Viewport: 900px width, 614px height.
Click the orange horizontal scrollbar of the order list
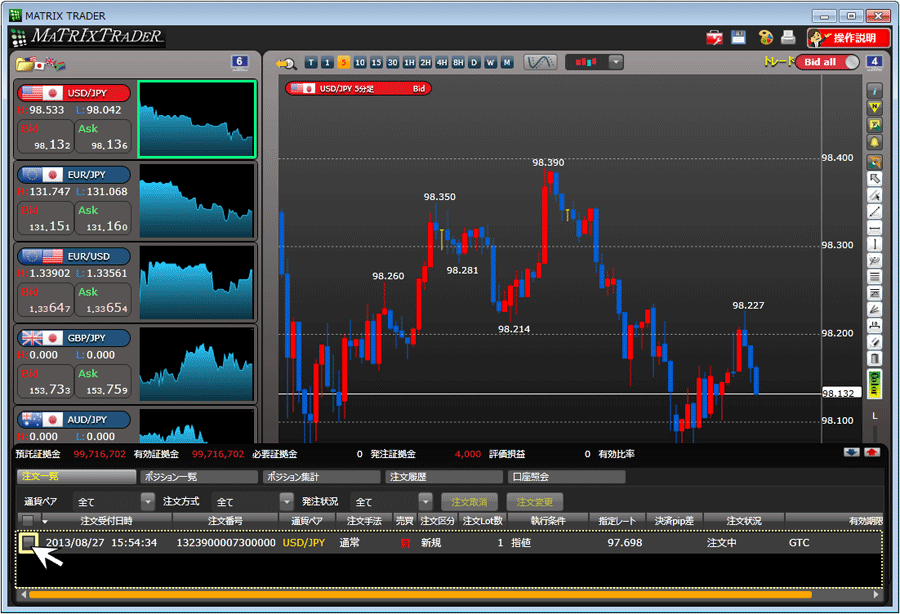pos(420,594)
